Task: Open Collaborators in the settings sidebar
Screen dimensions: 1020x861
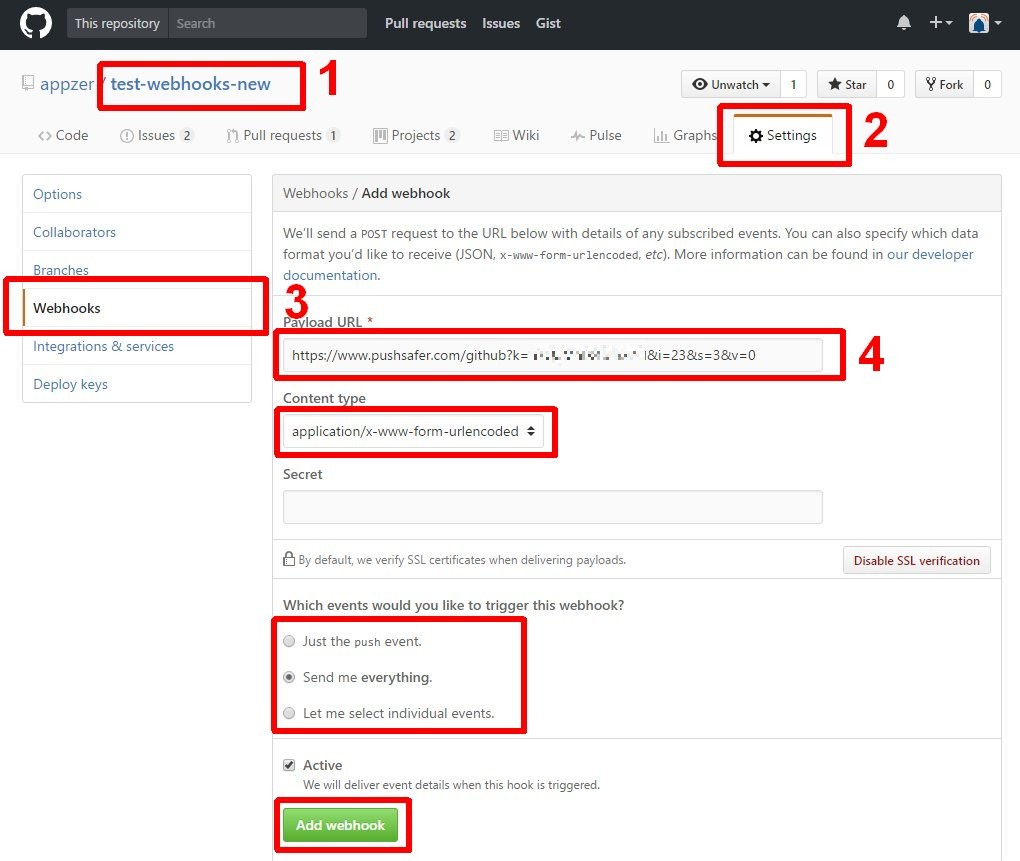Action: (137, 232)
